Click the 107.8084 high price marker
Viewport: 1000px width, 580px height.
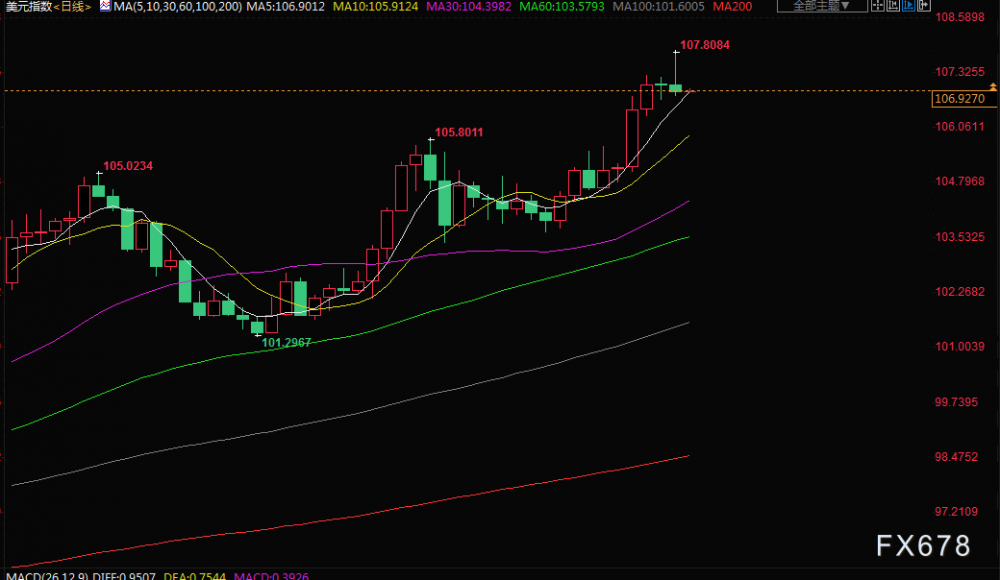[x=705, y=45]
